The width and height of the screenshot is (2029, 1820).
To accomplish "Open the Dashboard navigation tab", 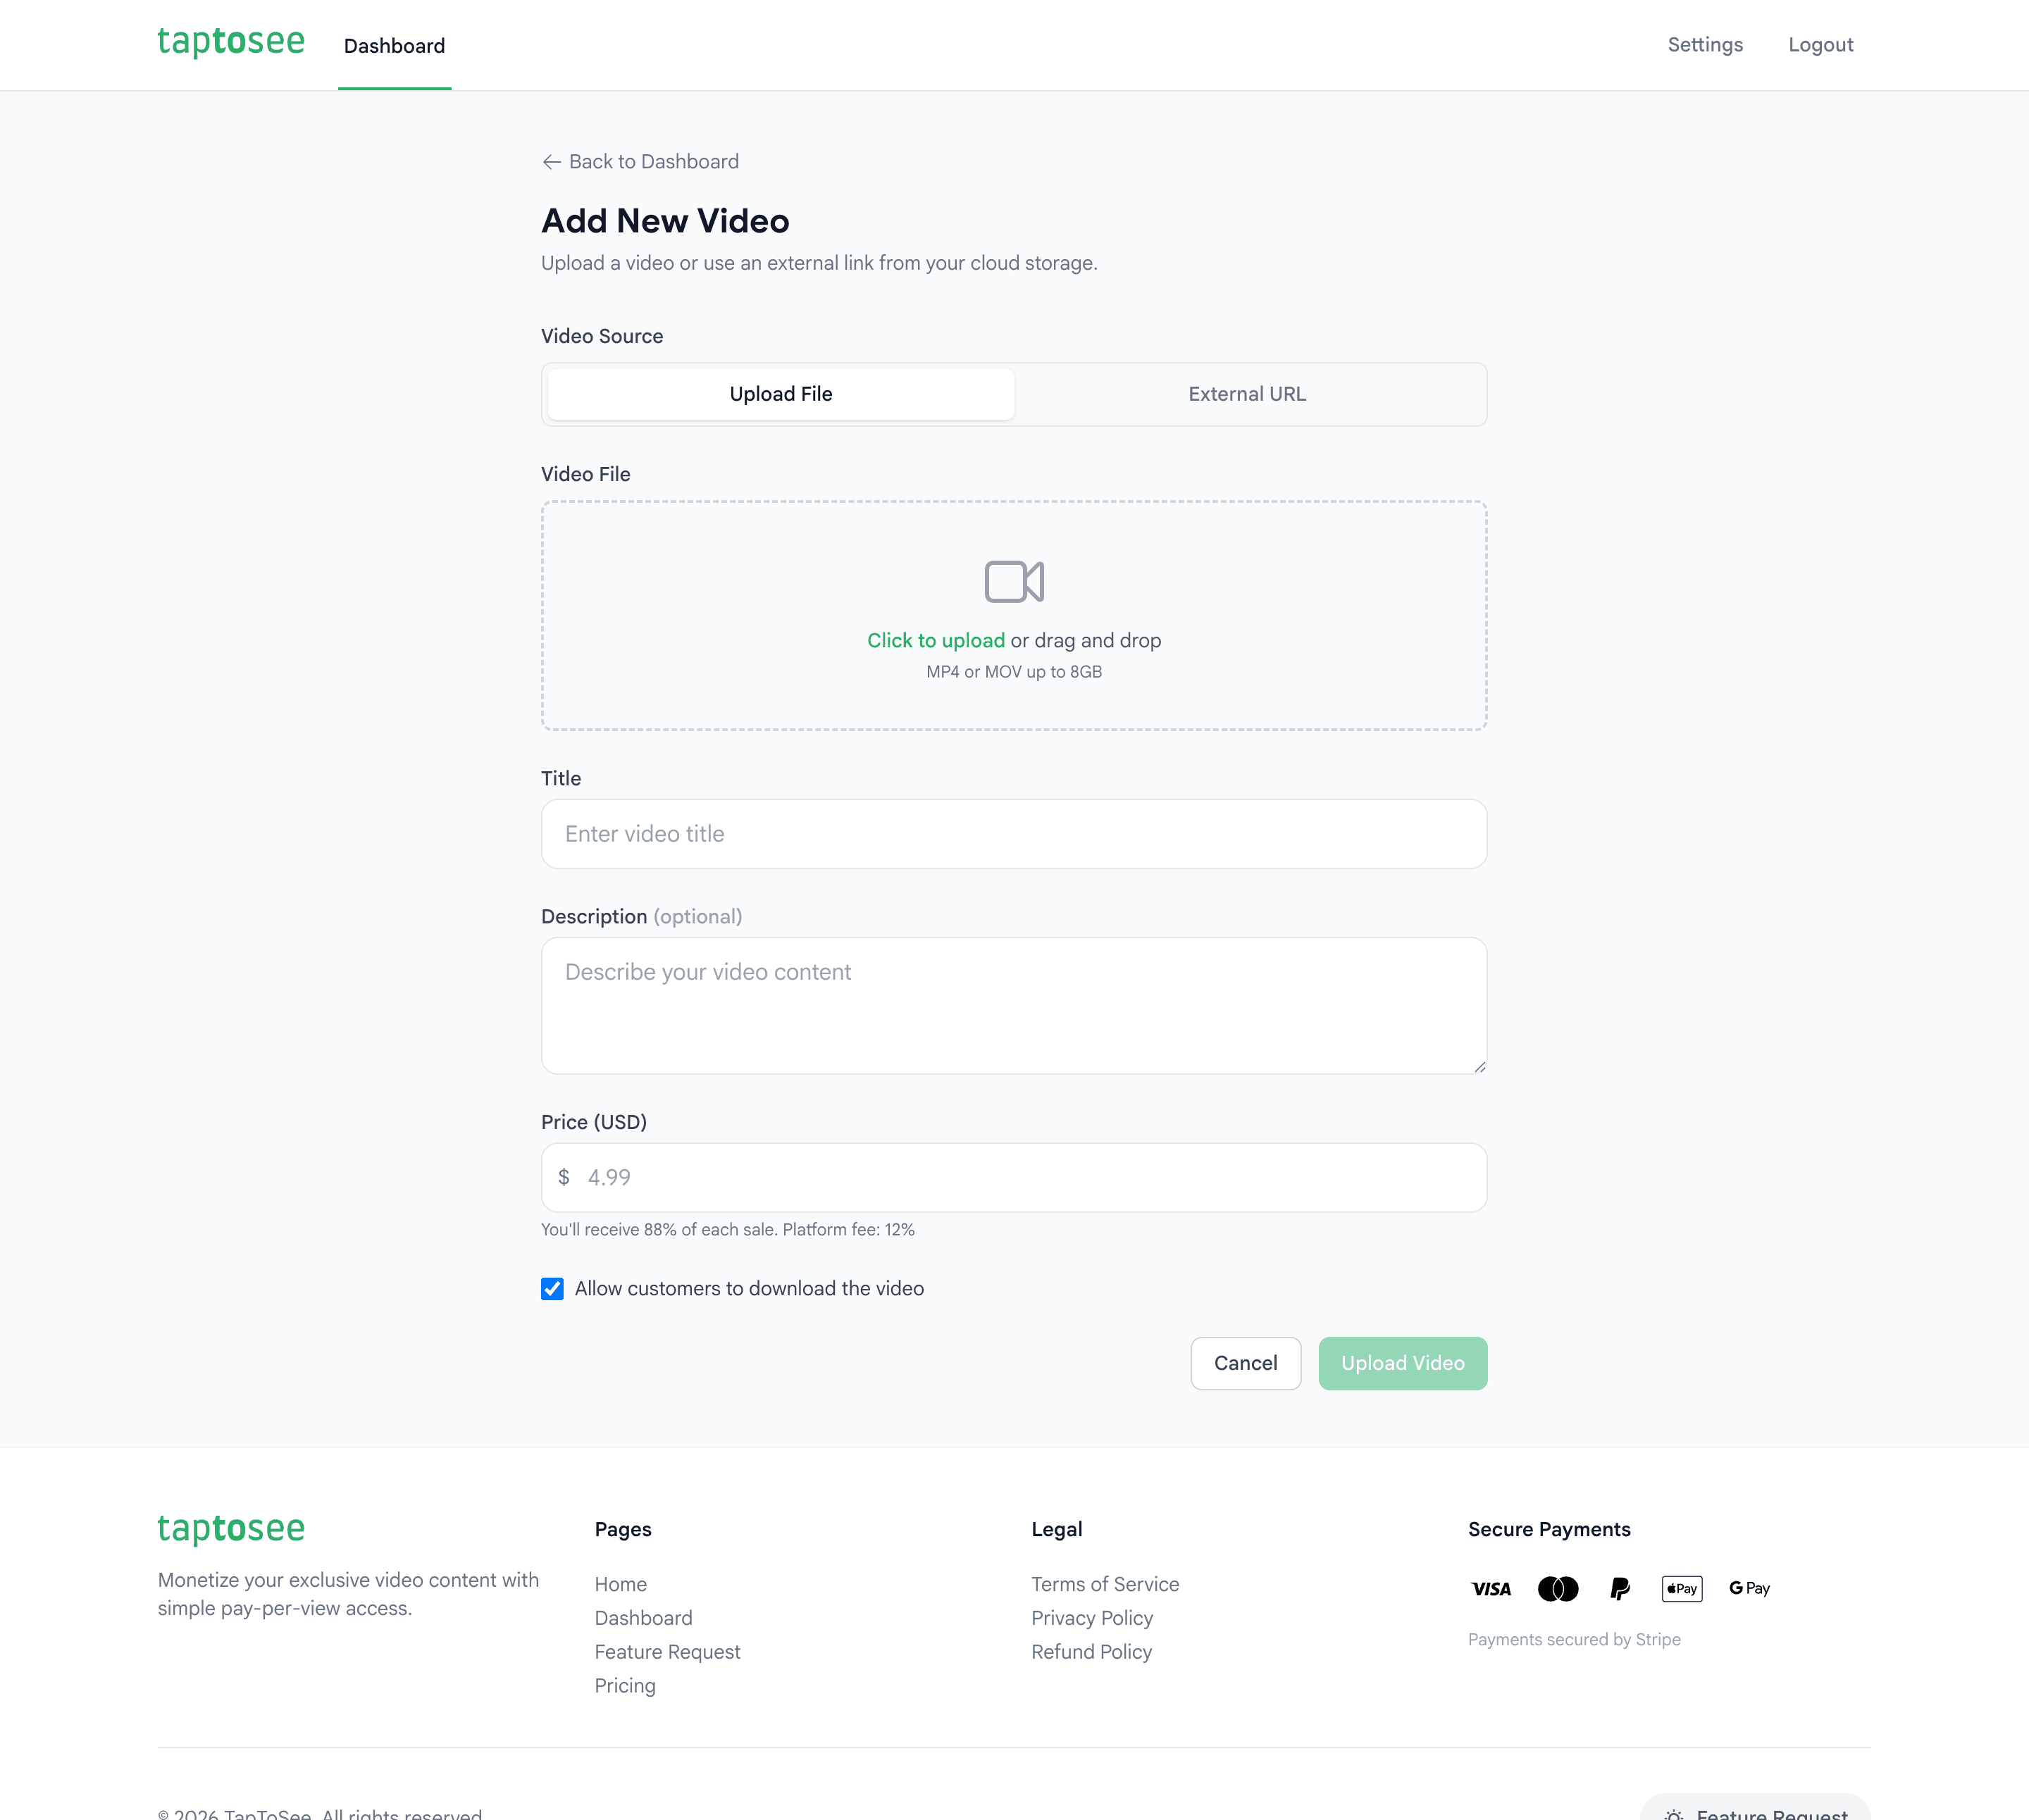I will (x=394, y=45).
